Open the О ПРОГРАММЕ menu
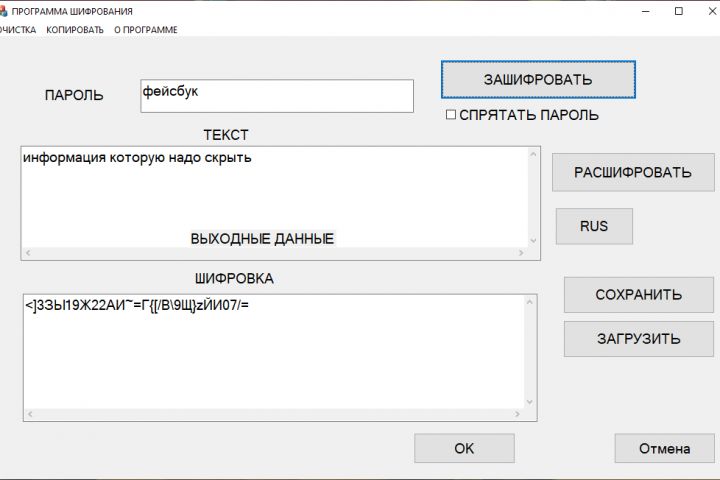Viewport: 720px width, 480px height. coord(145,30)
